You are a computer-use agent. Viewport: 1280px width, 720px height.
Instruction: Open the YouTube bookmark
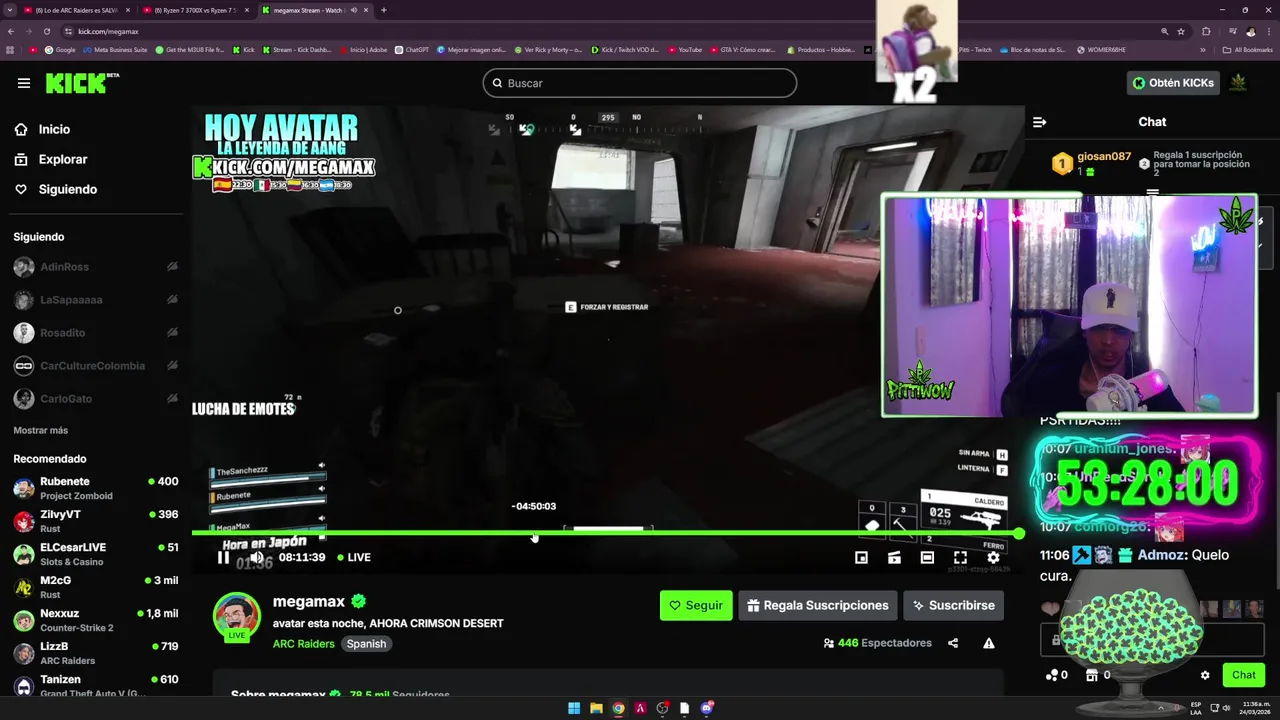[x=685, y=49]
